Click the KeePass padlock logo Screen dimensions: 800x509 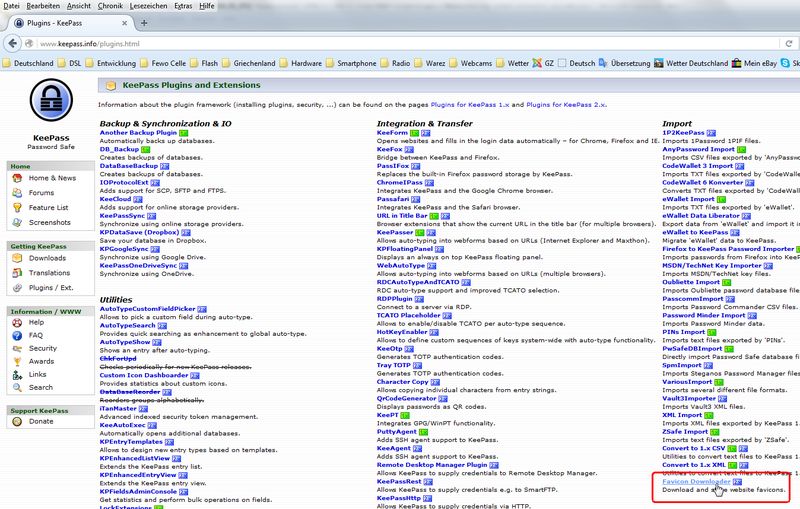tap(51, 99)
